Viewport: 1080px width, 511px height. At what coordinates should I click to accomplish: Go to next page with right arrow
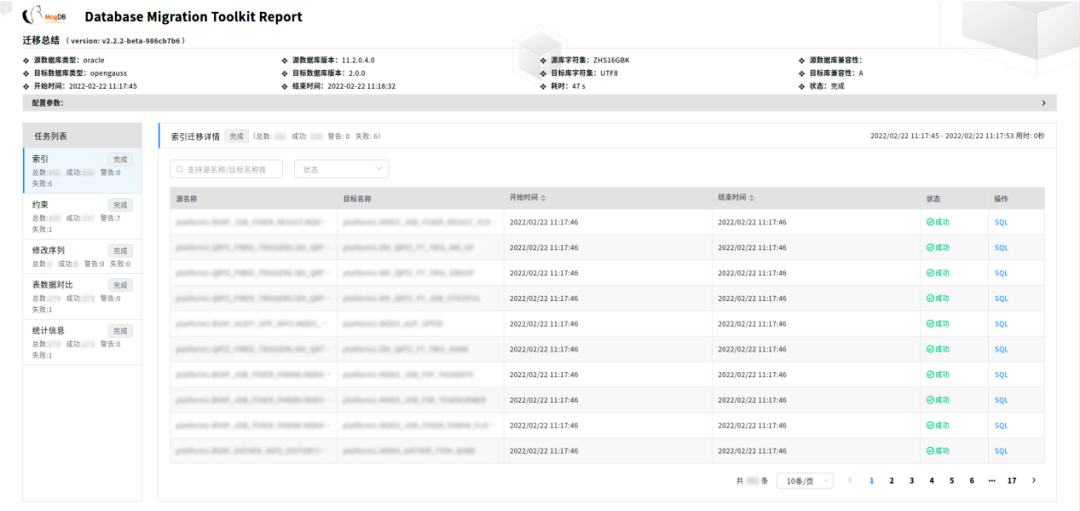coord(1033,481)
